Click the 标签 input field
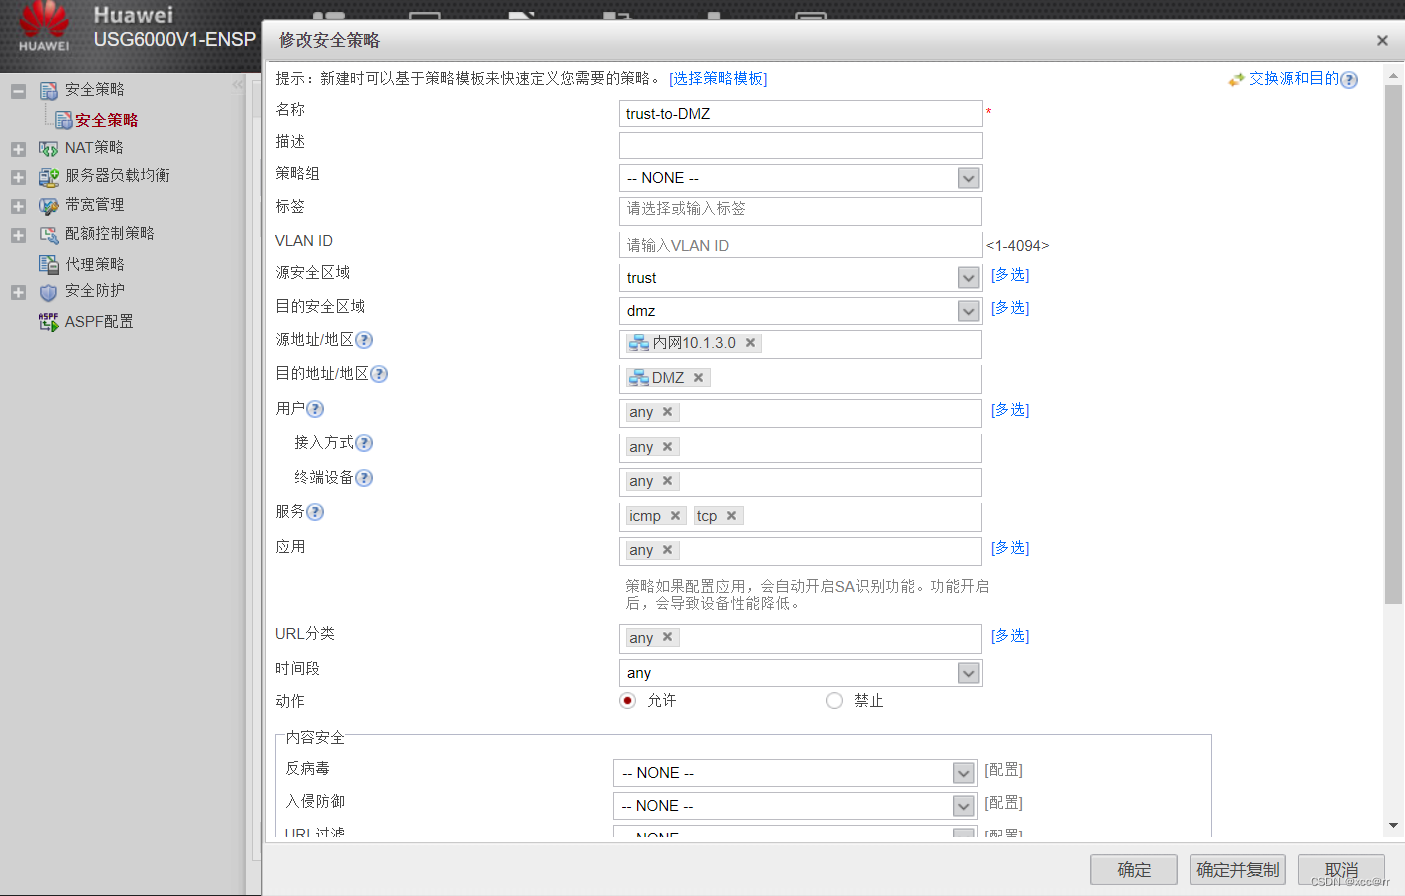The height and width of the screenshot is (896, 1405). pos(801,210)
